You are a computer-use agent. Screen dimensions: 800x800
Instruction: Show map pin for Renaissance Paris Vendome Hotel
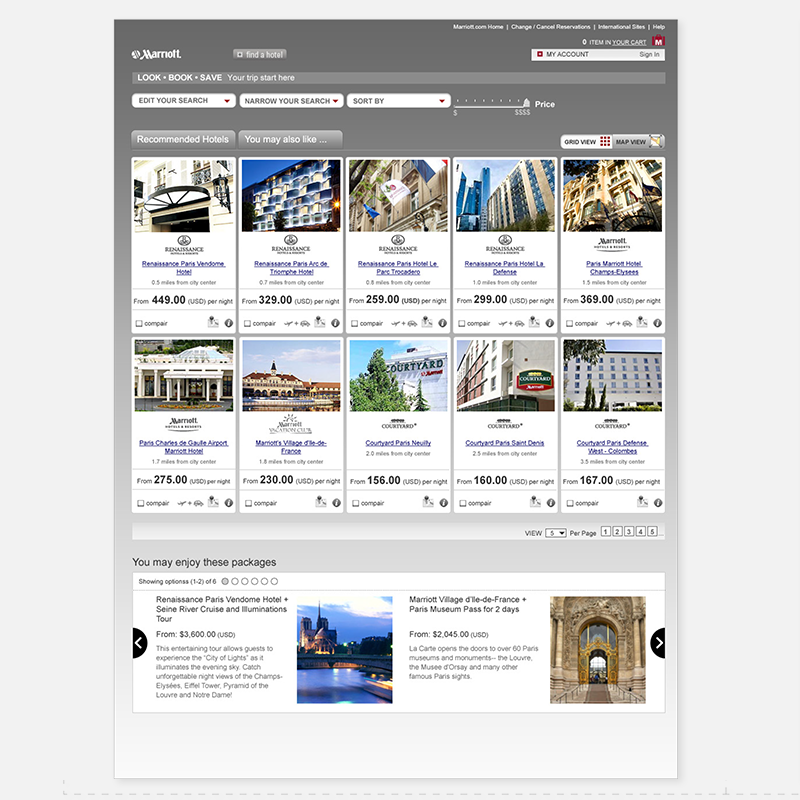213,322
